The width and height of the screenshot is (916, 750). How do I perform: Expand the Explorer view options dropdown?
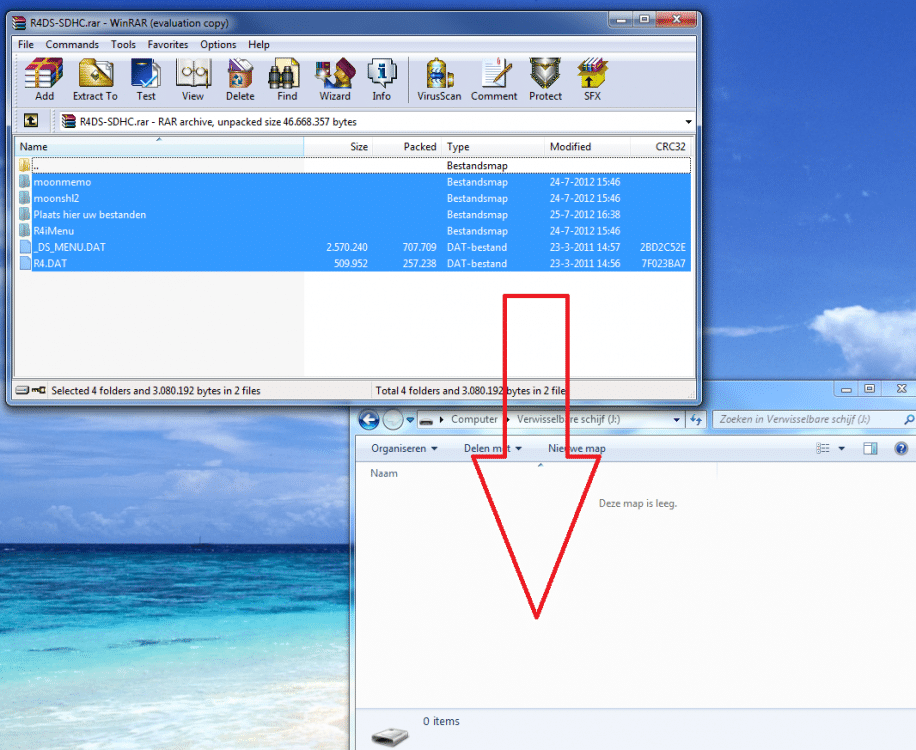[x=841, y=449]
